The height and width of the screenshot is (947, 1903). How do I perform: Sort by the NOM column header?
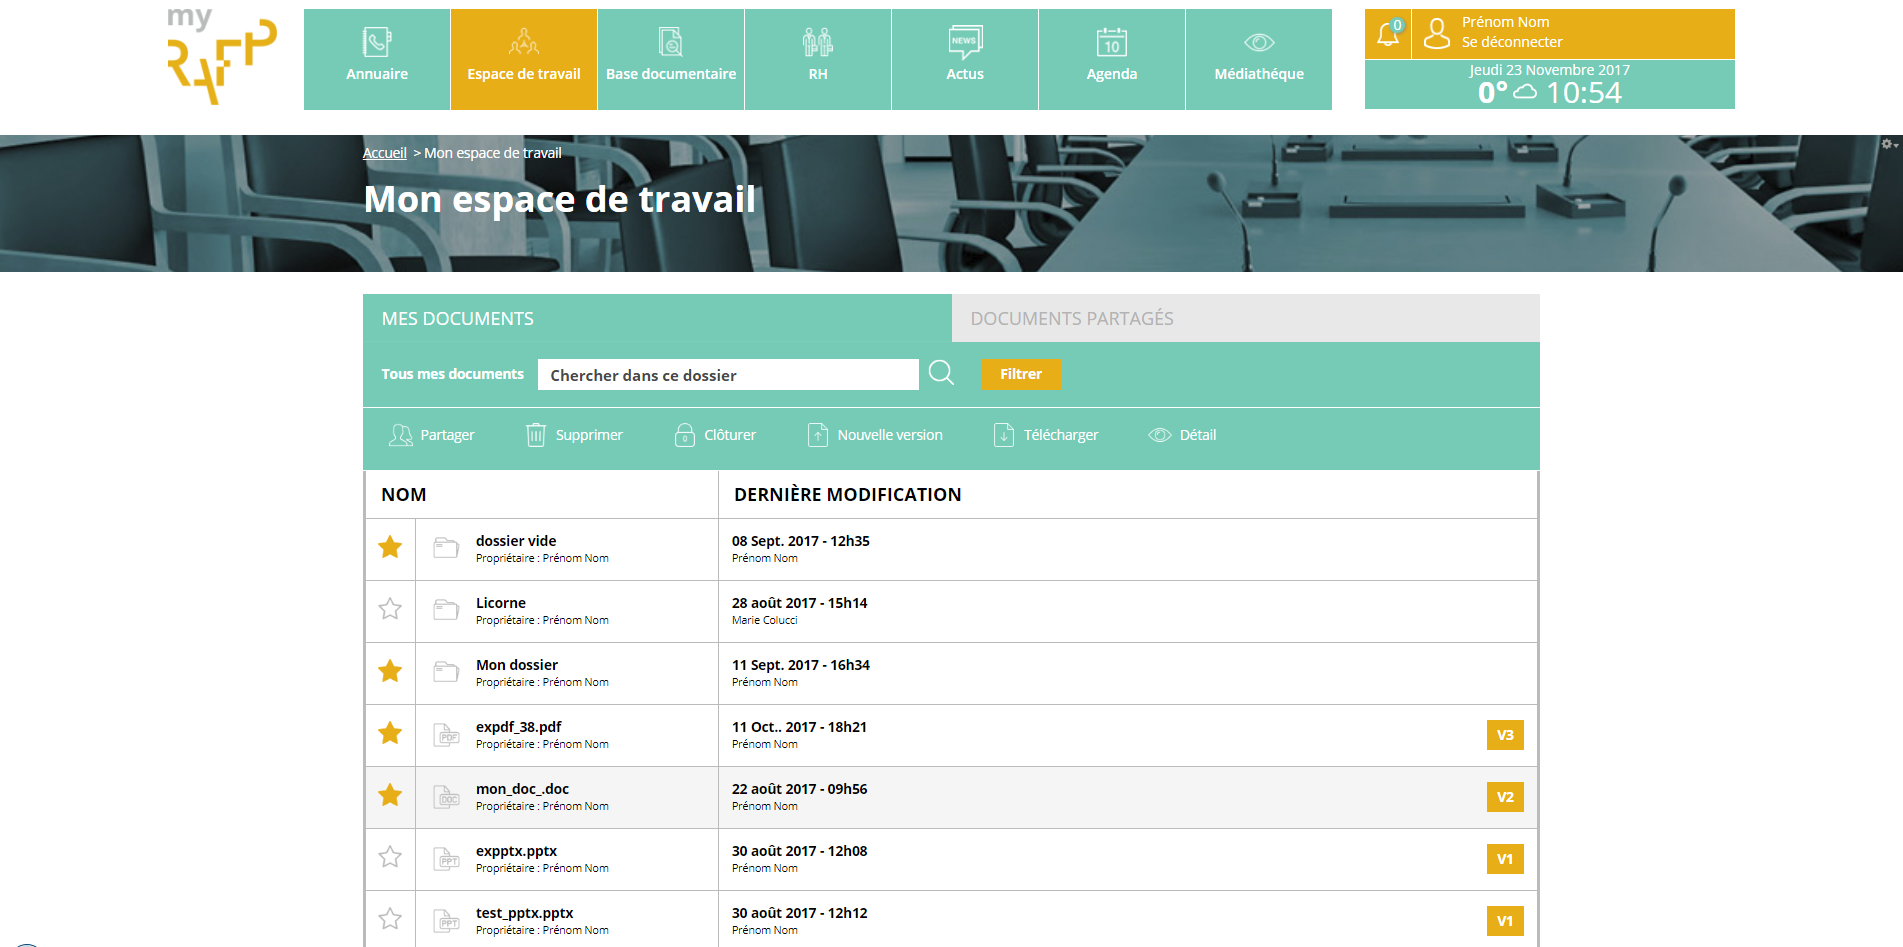click(x=404, y=495)
